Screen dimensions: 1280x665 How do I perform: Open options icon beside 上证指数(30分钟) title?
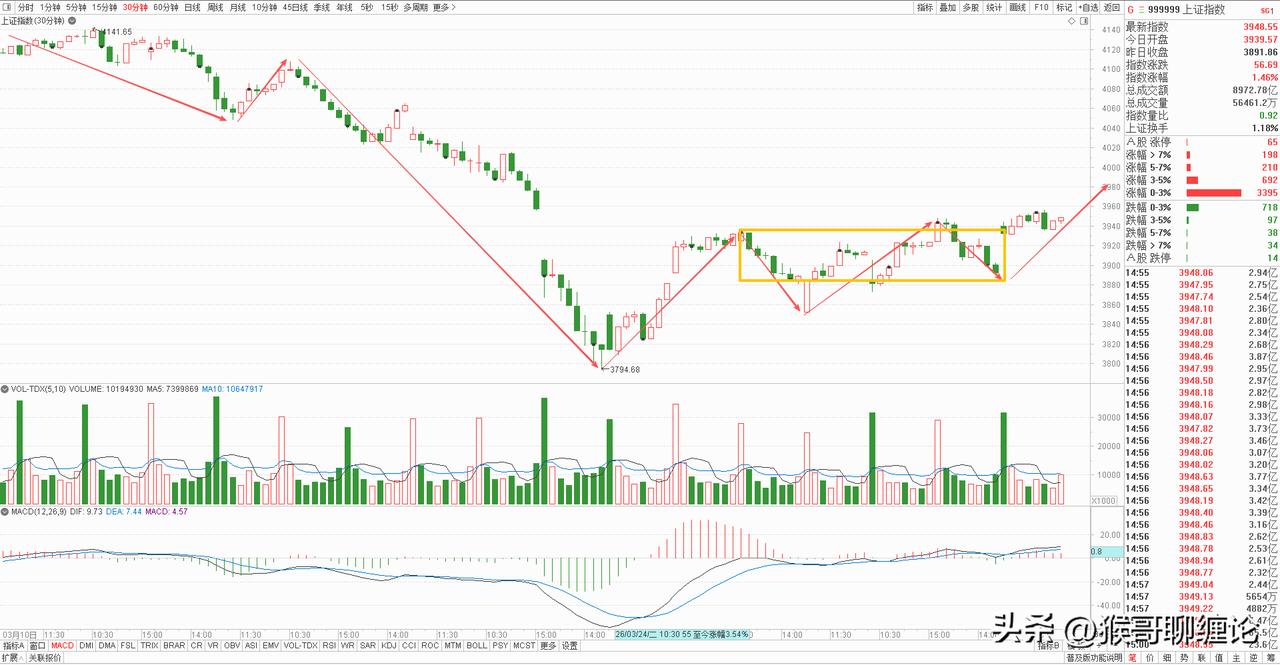pyautogui.click(x=72, y=21)
